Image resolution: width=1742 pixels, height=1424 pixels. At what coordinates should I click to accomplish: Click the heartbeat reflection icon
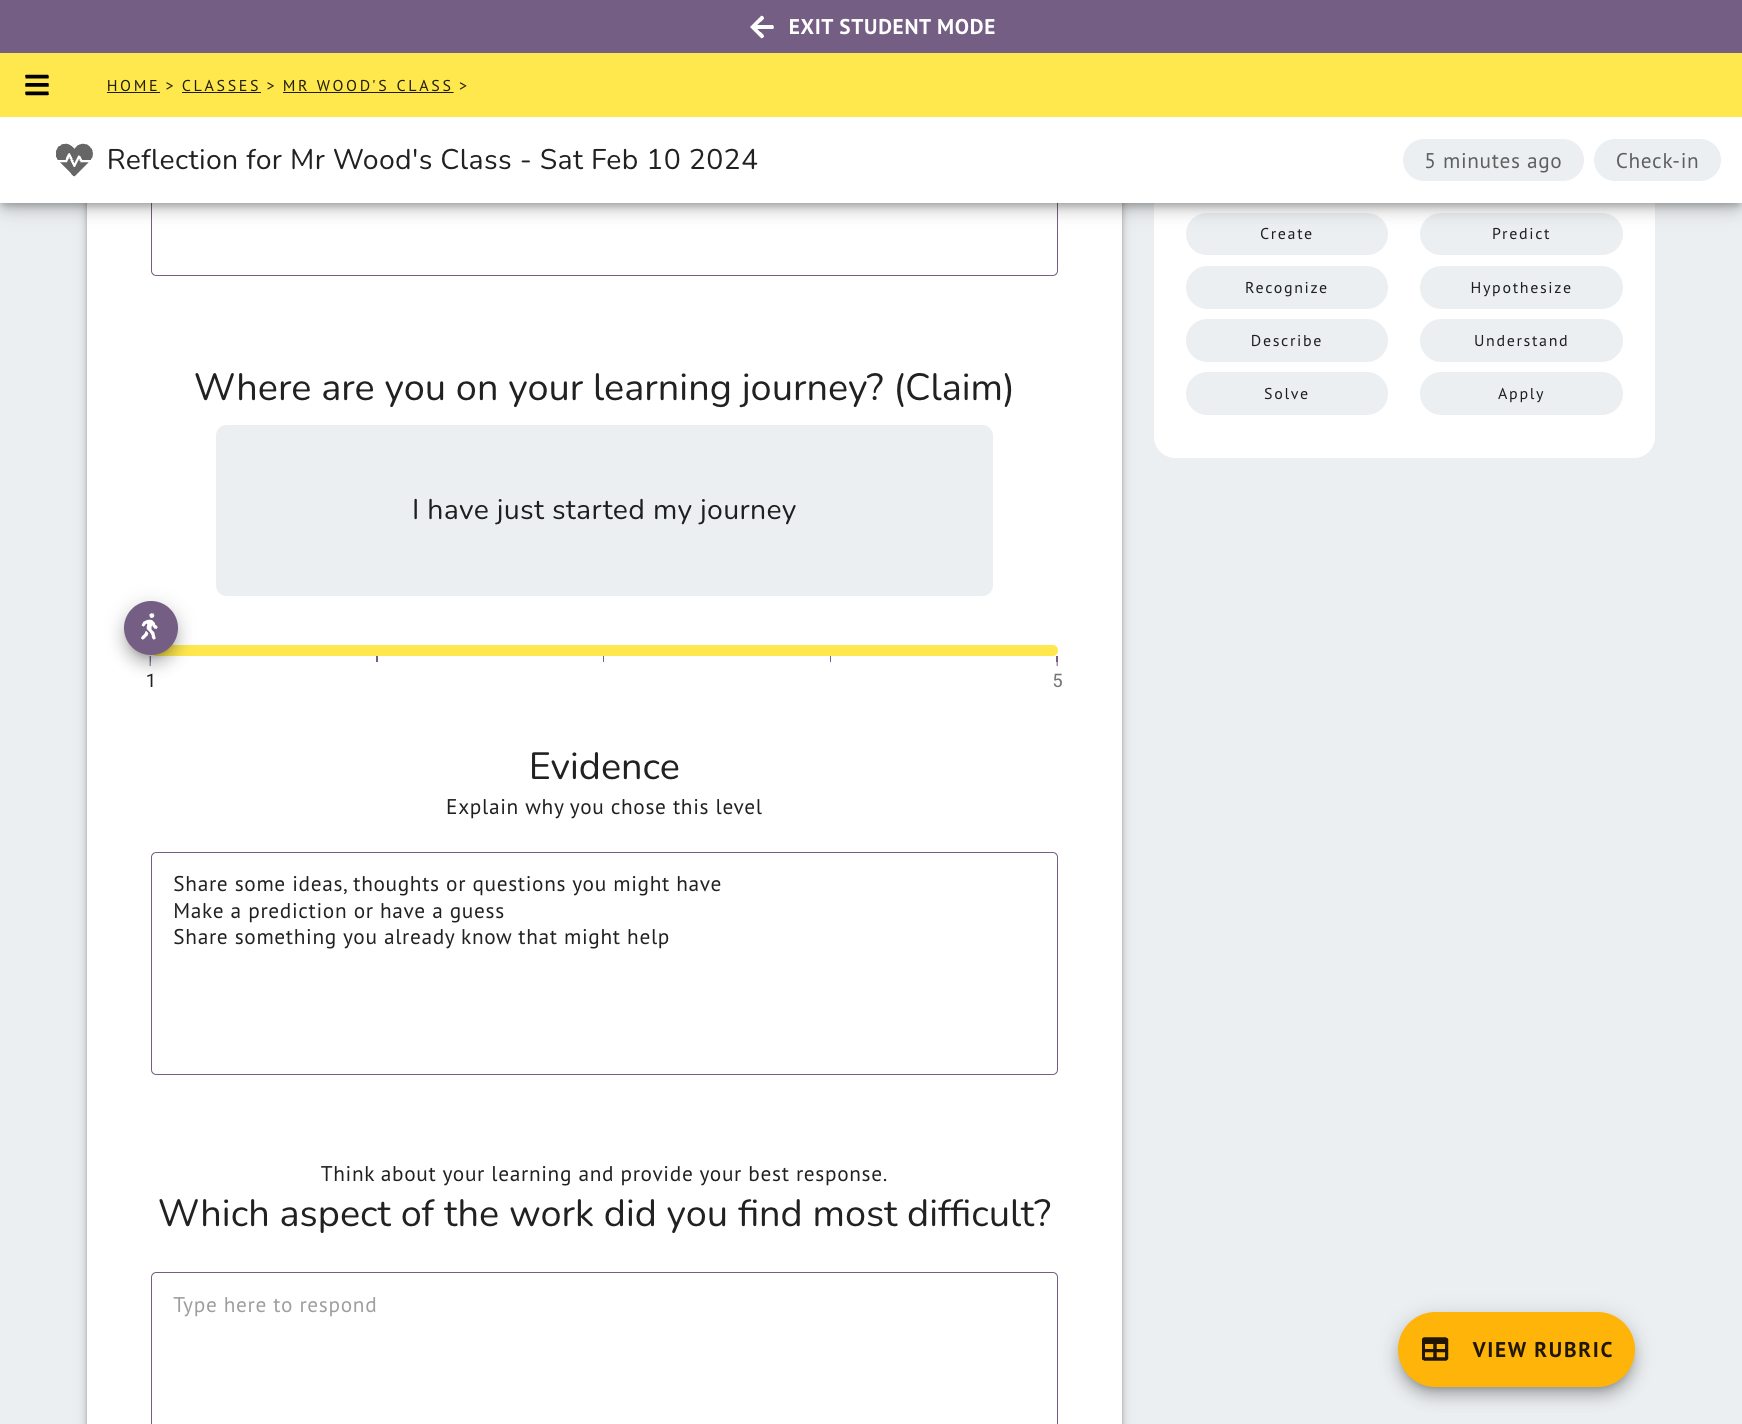(74, 160)
